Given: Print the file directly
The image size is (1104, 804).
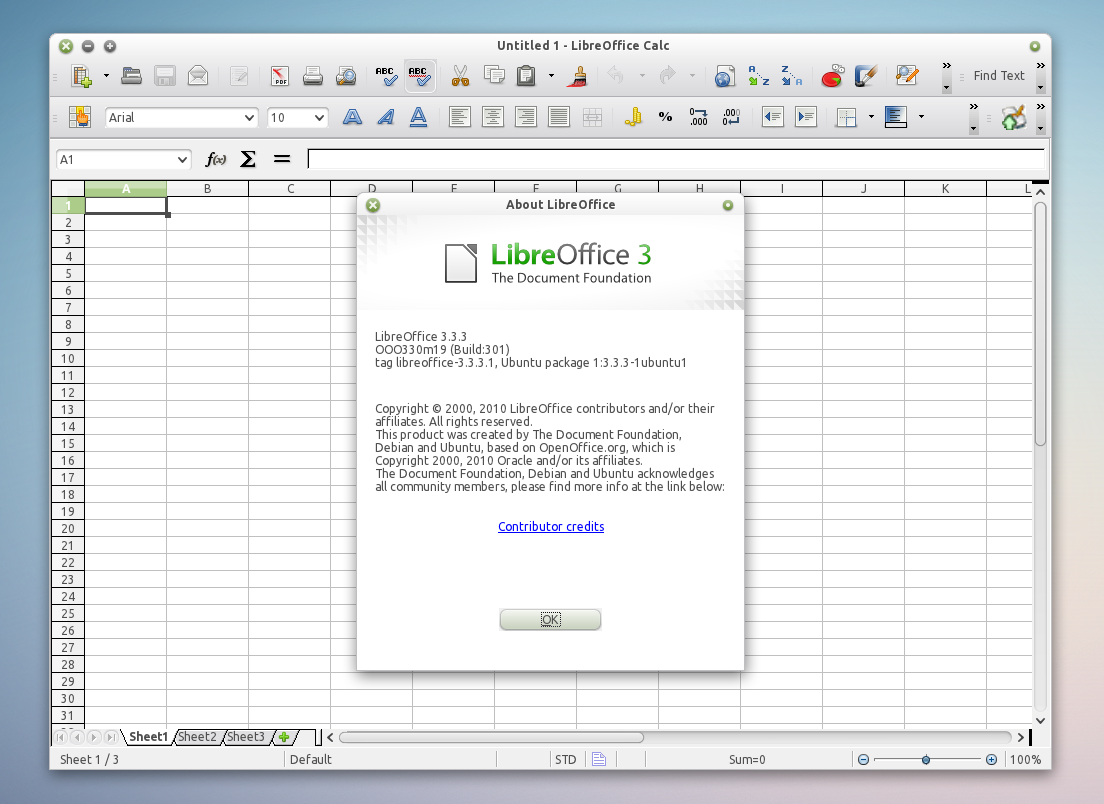Looking at the screenshot, I should [313, 76].
